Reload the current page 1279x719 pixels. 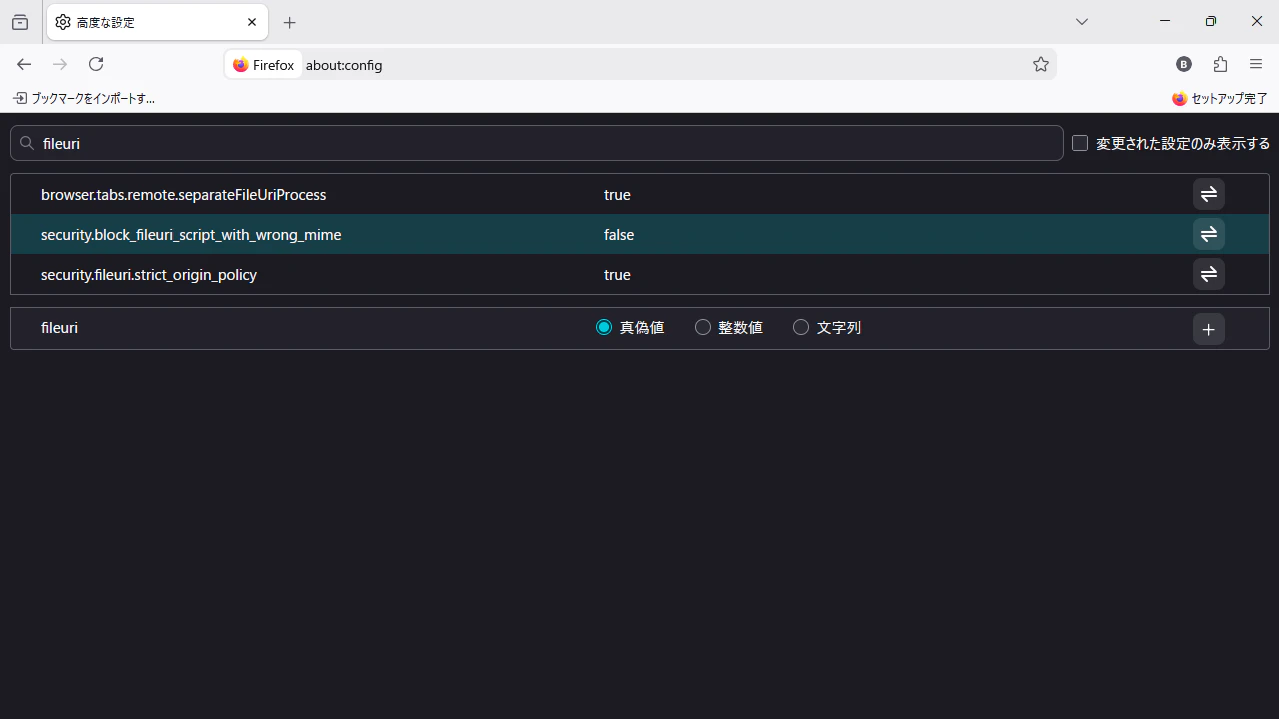(96, 64)
